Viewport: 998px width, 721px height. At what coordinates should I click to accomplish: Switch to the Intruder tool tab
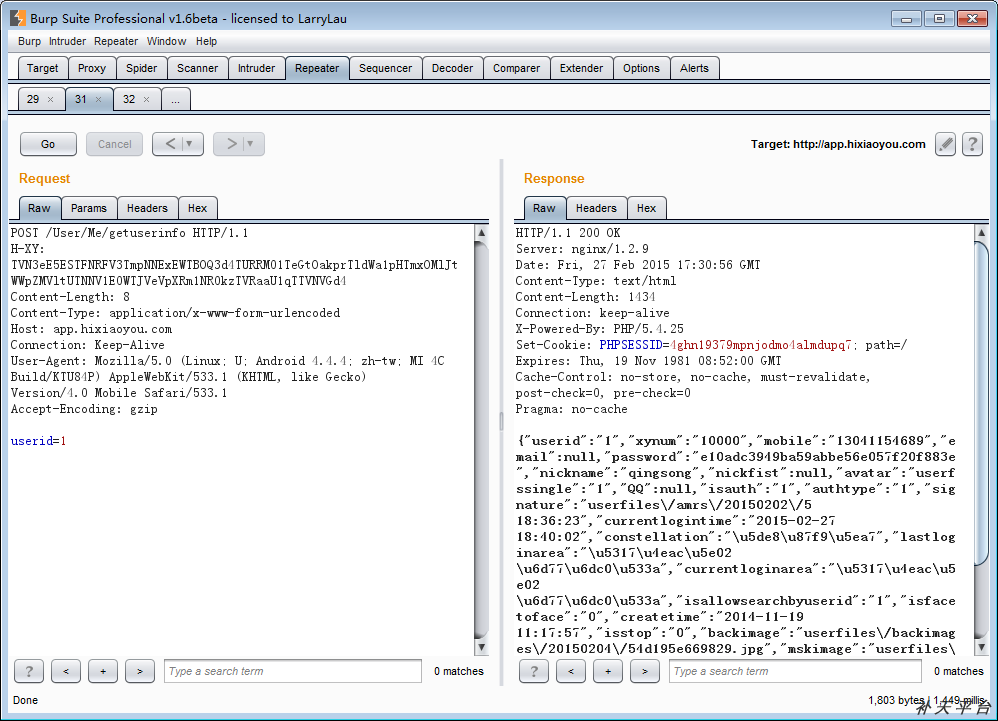click(x=257, y=68)
